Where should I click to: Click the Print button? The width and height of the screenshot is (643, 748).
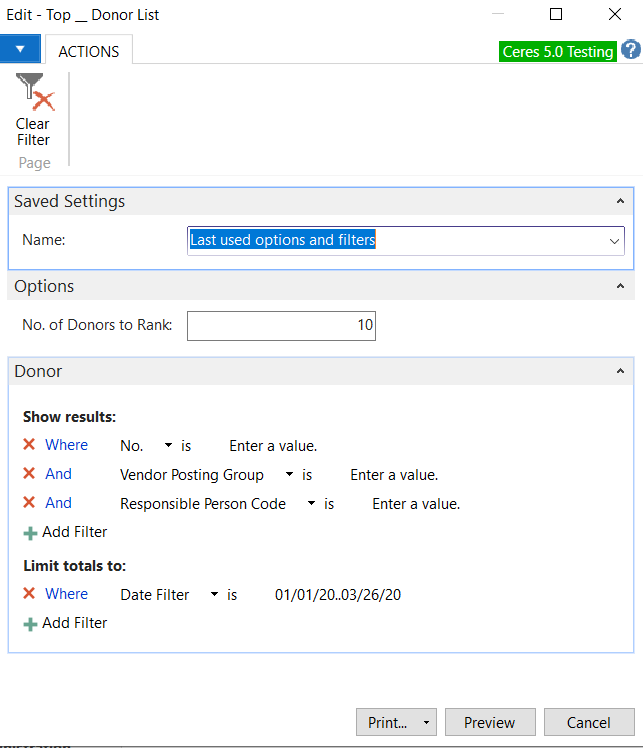[x=387, y=722]
